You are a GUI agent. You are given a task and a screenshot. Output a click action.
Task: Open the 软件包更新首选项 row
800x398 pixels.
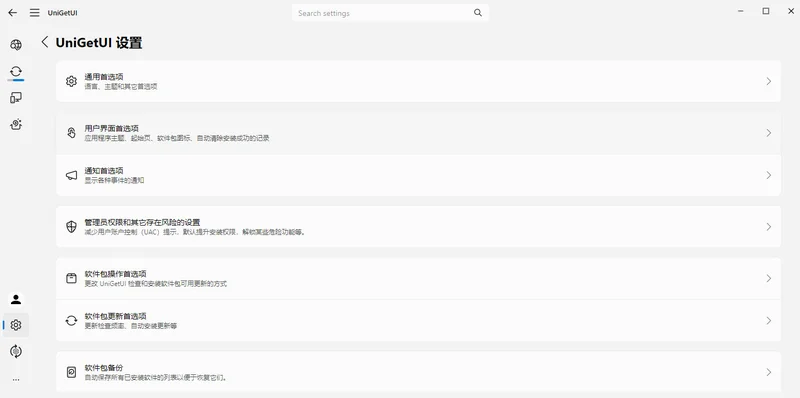[x=418, y=320]
